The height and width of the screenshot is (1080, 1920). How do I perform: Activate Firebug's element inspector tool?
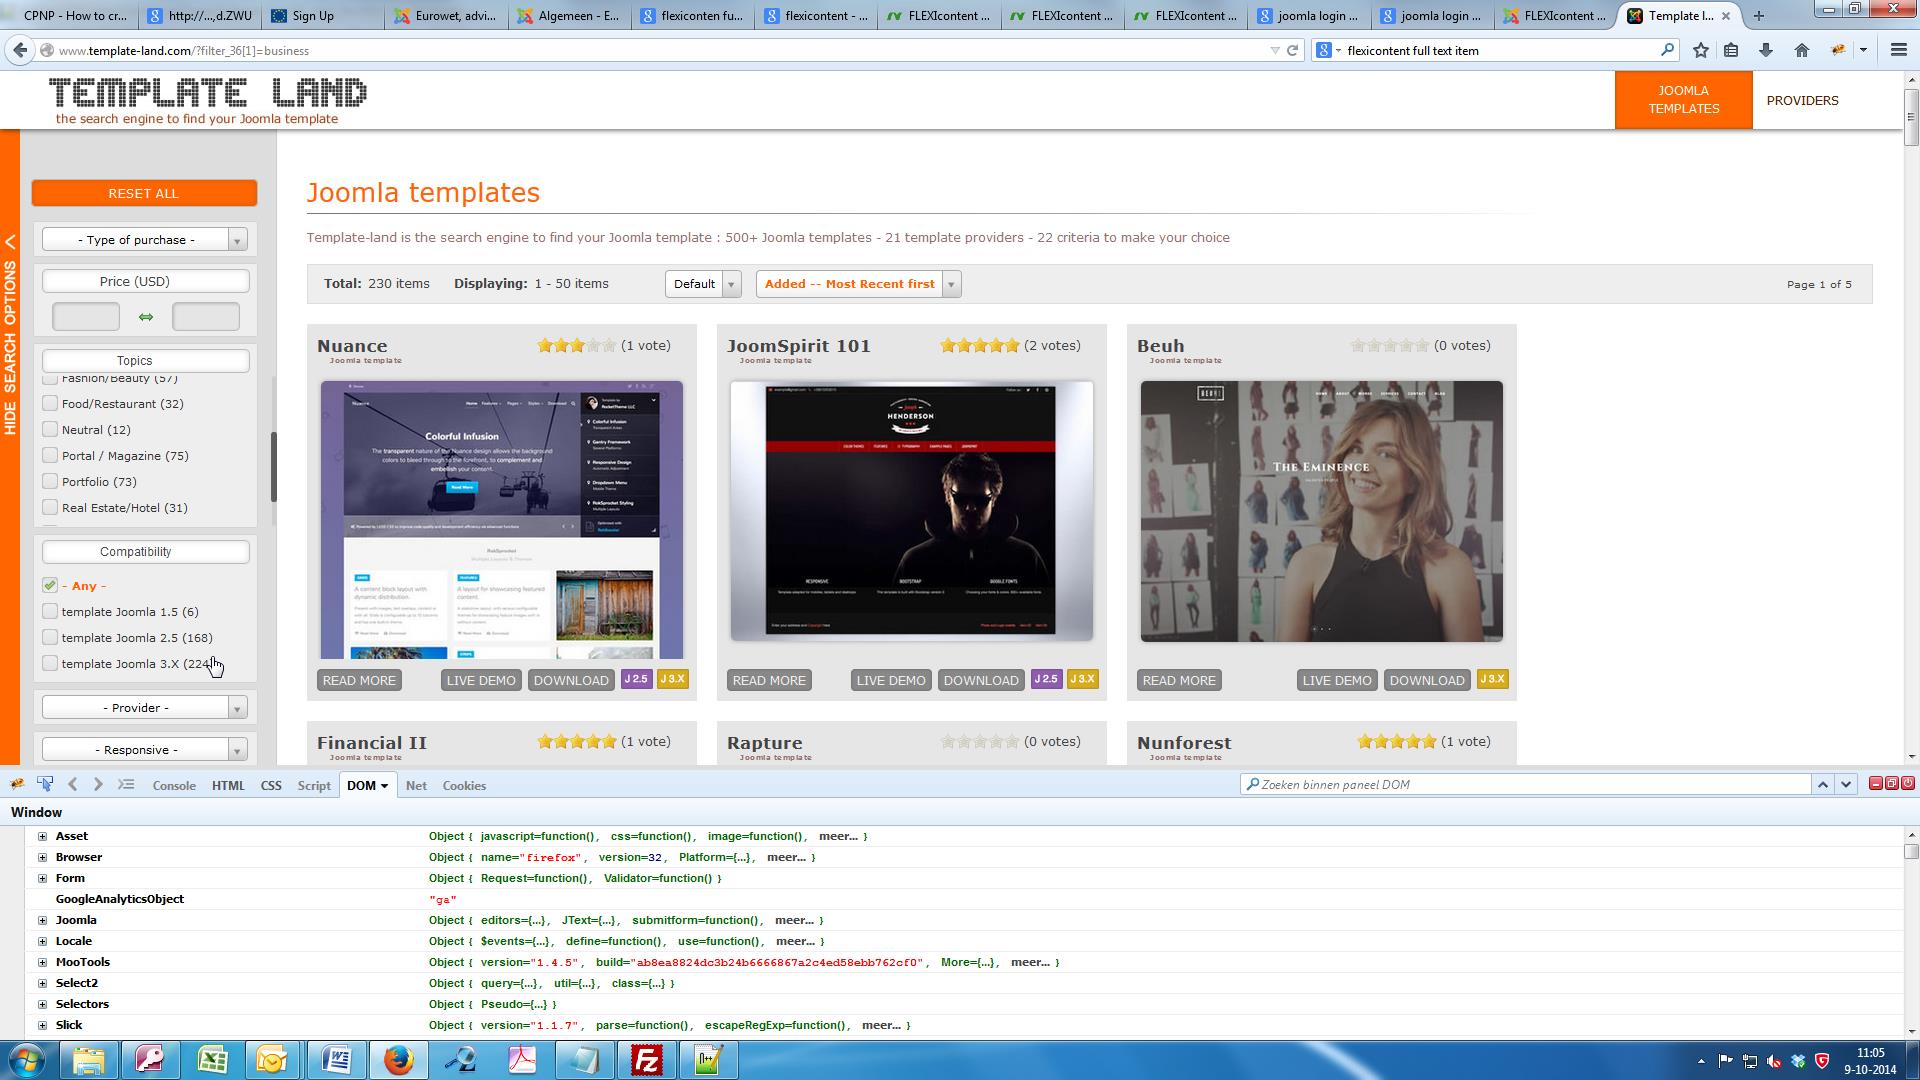coord(45,785)
